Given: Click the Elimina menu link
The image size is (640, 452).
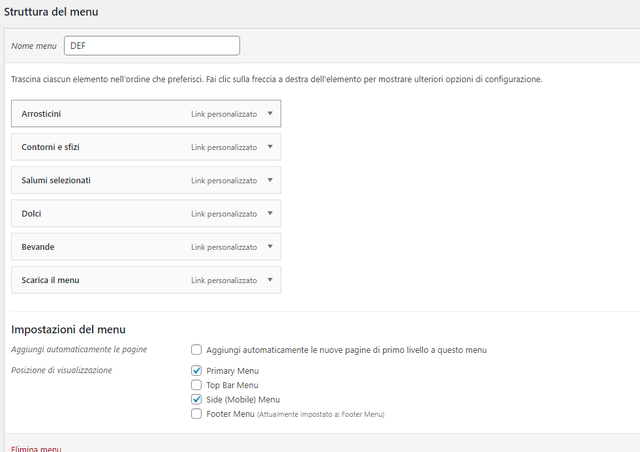Looking at the screenshot, I should pos(36,448).
